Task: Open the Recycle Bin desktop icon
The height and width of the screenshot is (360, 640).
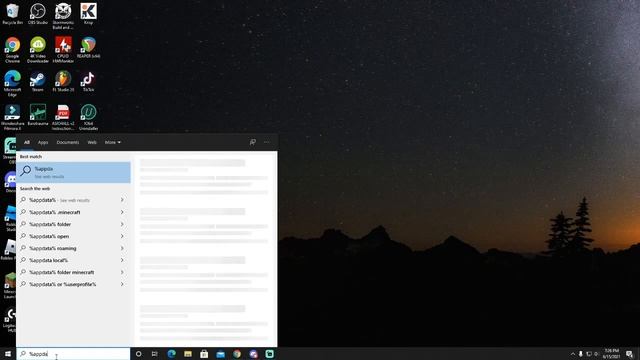Action: 12,14
